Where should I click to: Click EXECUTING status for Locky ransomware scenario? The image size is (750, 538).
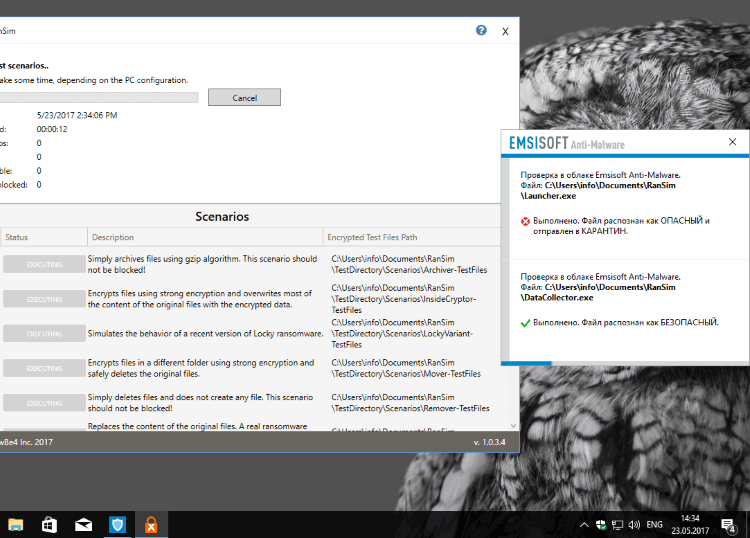[44, 334]
